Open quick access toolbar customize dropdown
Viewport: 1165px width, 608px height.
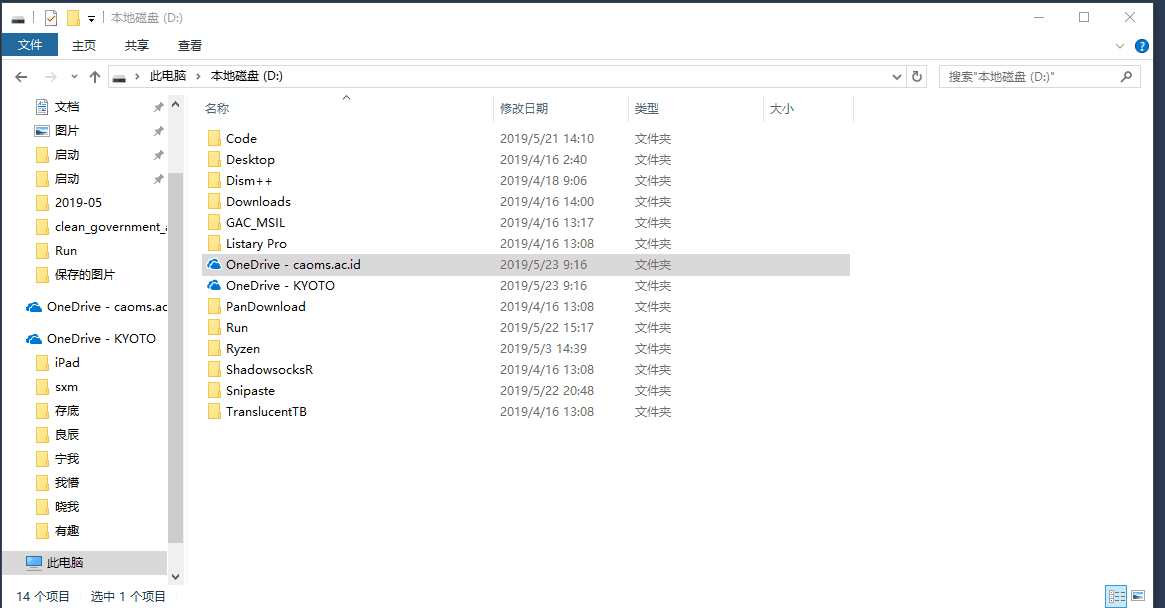click(92, 18)
